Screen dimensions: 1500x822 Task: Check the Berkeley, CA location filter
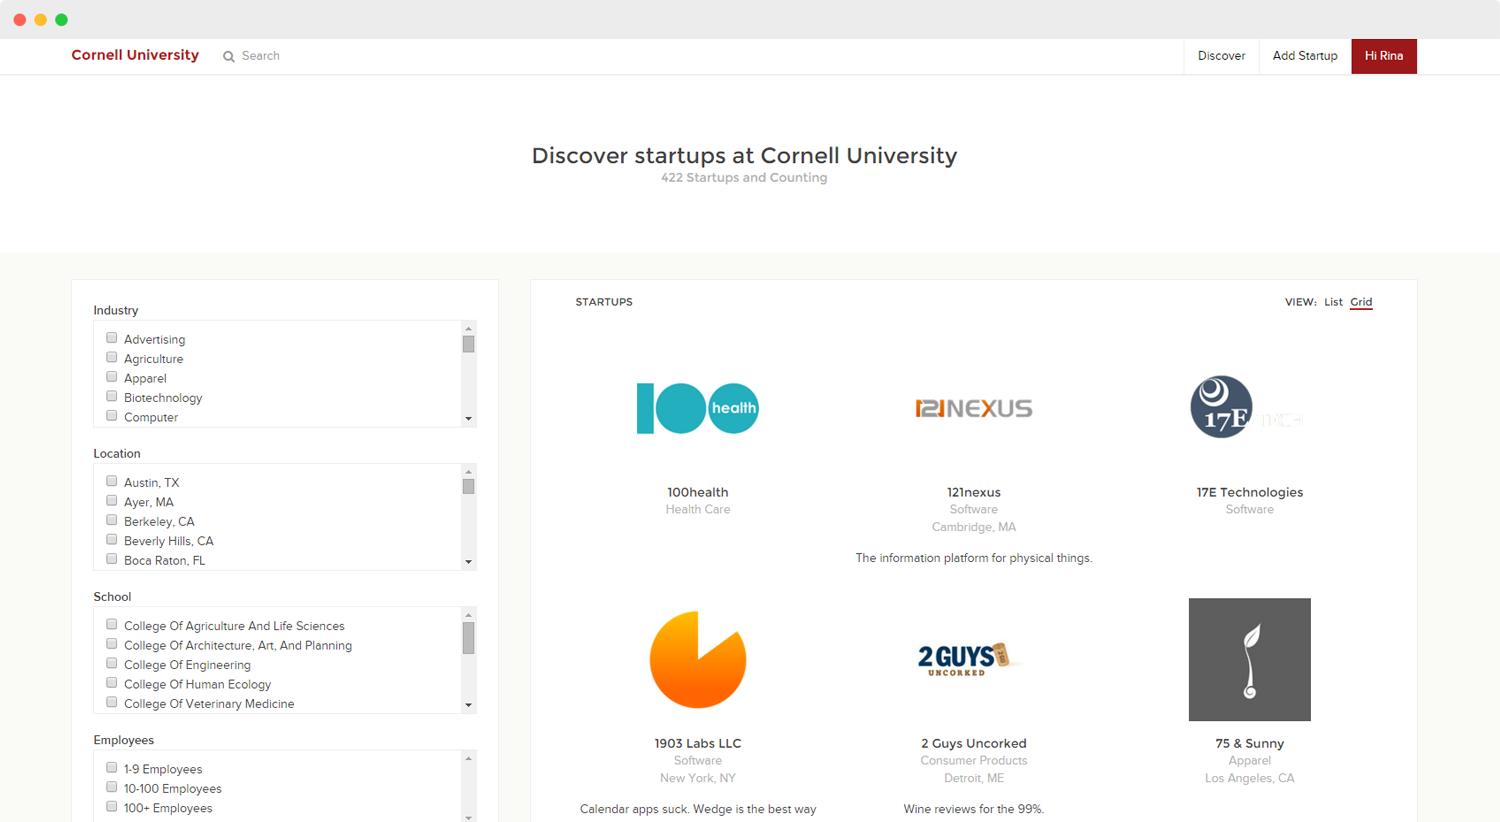pyautogui.click(x=112, y=520)
